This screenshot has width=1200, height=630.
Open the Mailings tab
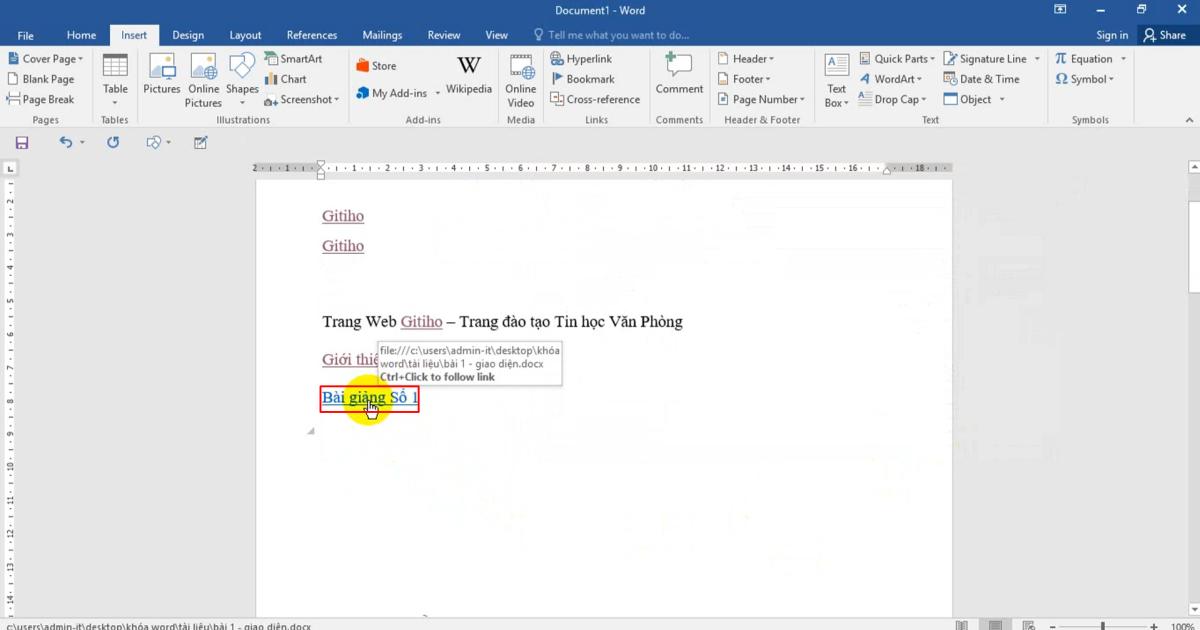tap(382, 34)
